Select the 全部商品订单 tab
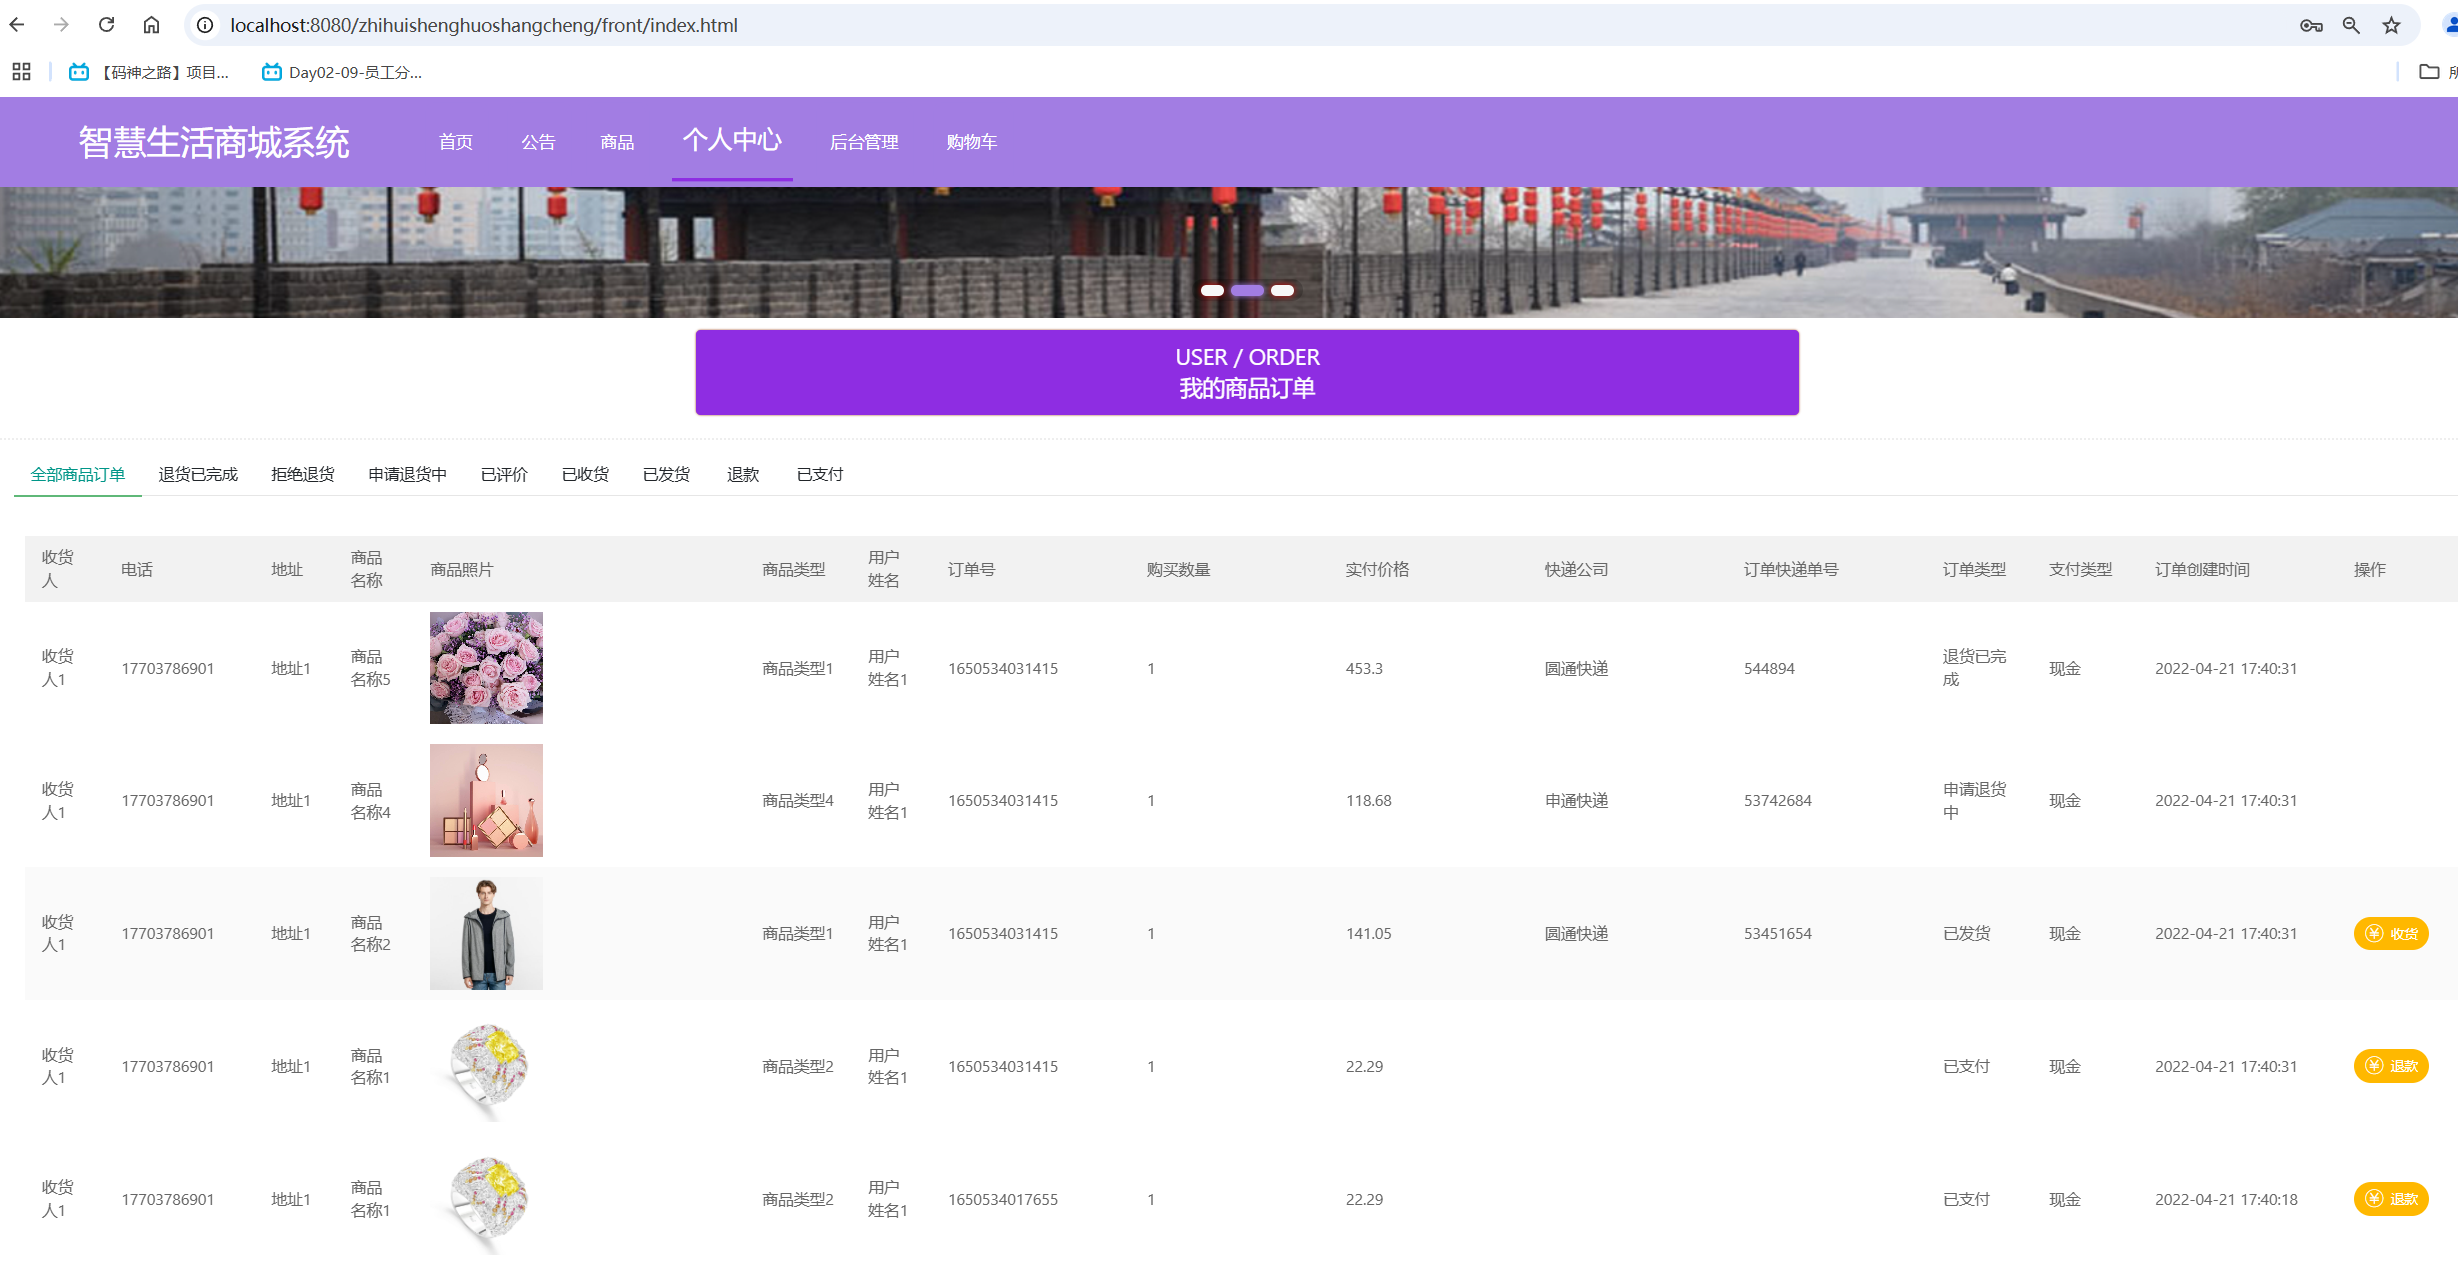 click(78, 474)
